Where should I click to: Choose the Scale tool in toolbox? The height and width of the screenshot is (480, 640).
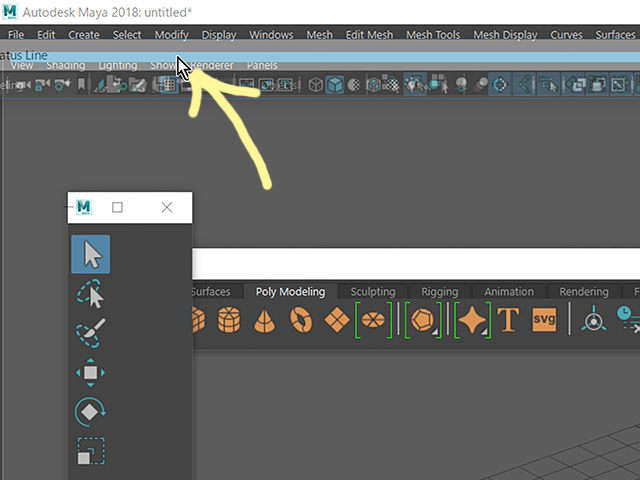pos(91,451)
